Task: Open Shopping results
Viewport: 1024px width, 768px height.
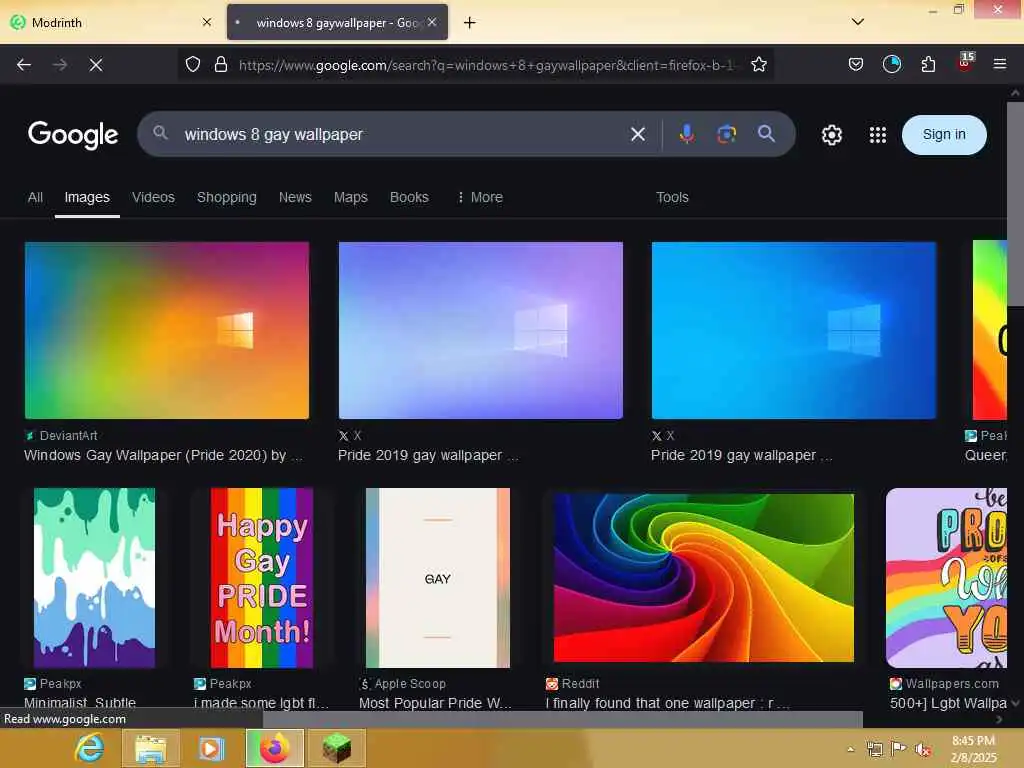Action: tap(227, 197)
